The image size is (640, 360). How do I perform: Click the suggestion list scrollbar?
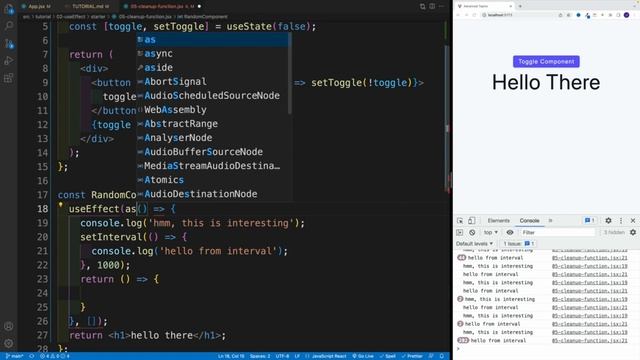(290, 73)
